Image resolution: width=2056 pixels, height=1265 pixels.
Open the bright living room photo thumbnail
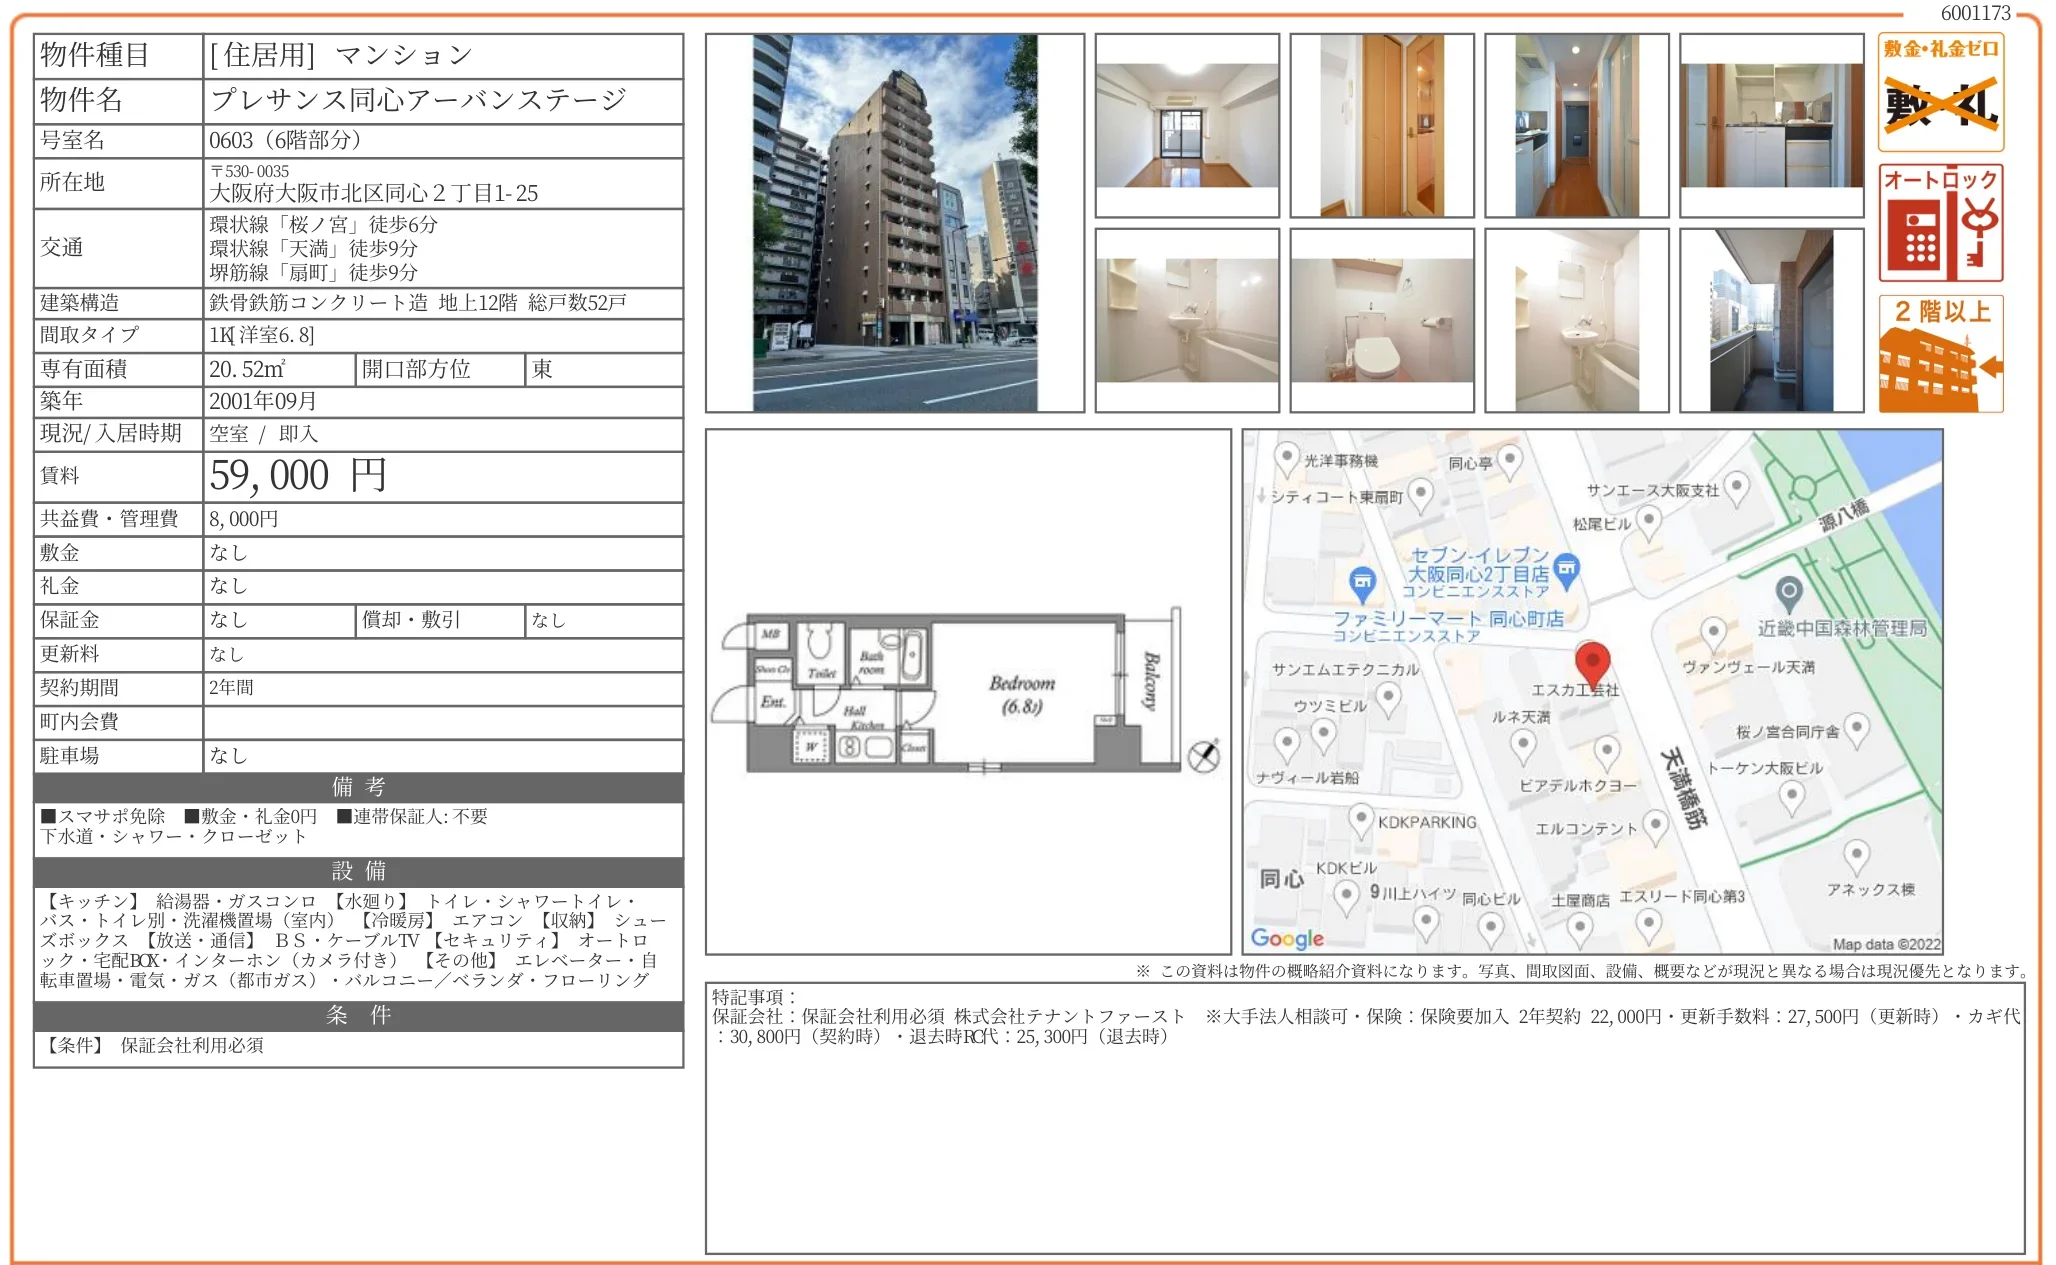[1186, 125]
